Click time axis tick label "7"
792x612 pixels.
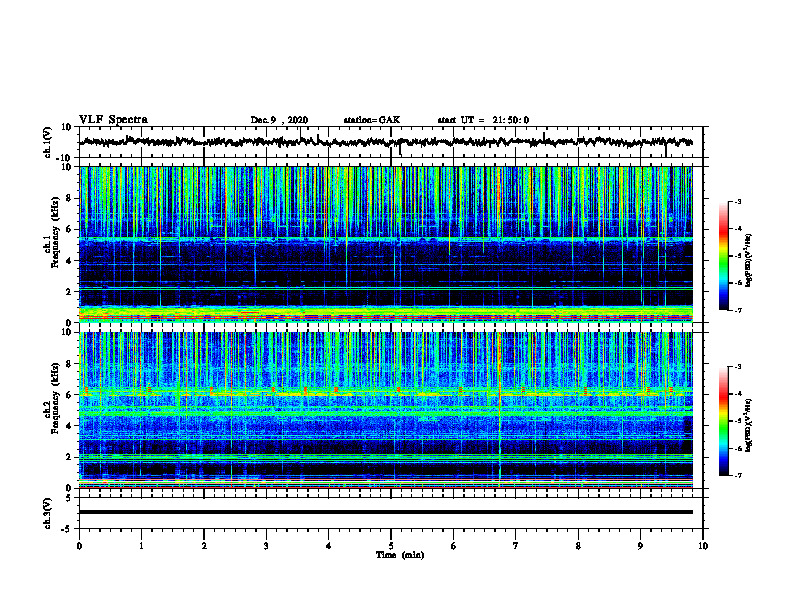tap(516, 546)
